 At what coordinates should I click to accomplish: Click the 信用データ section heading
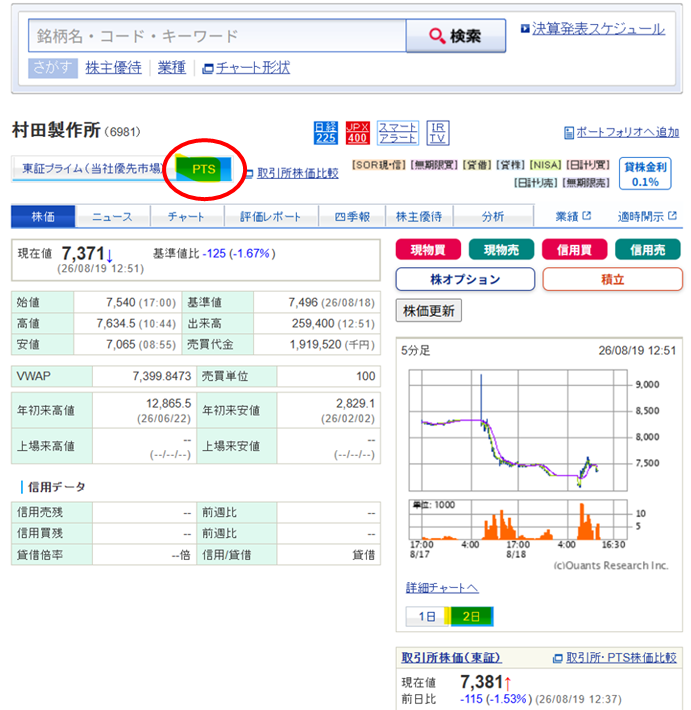pyautogui.click(x=57, y=487)
